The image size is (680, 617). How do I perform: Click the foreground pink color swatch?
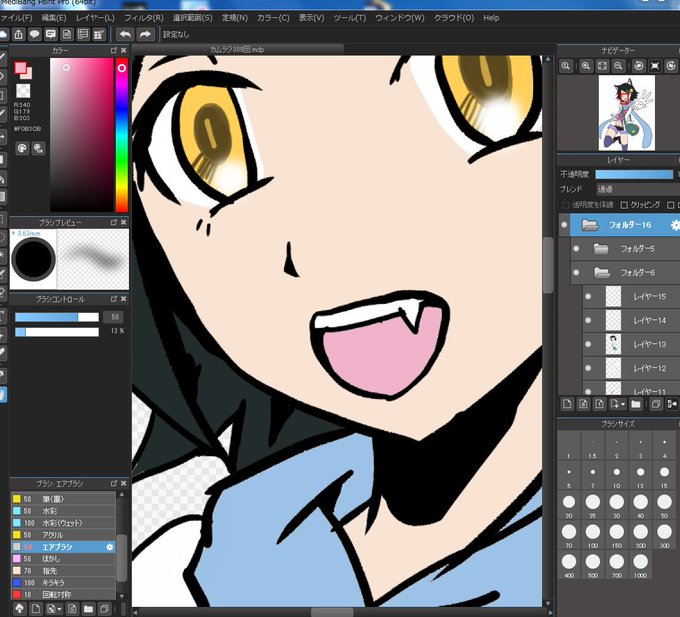20,68
